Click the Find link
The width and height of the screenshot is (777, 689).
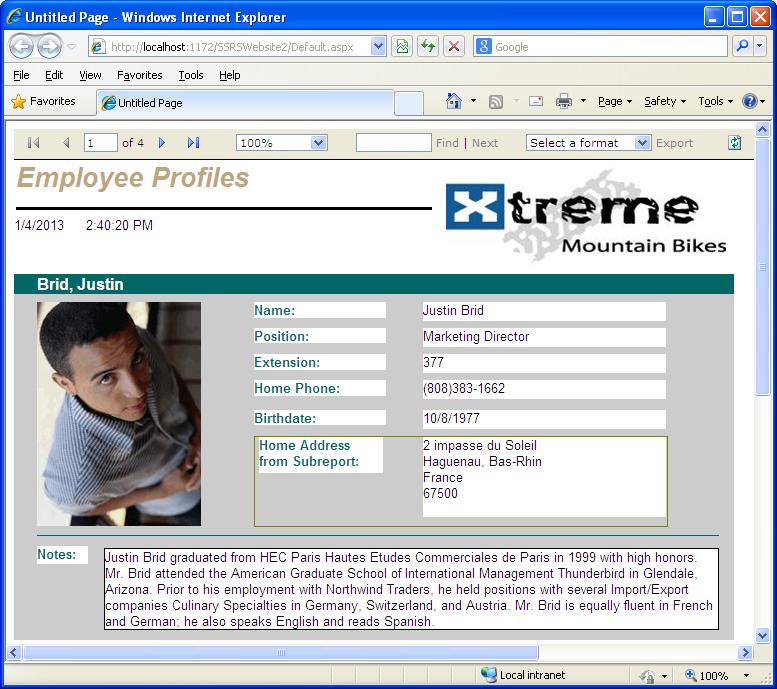tap(447, 143)
